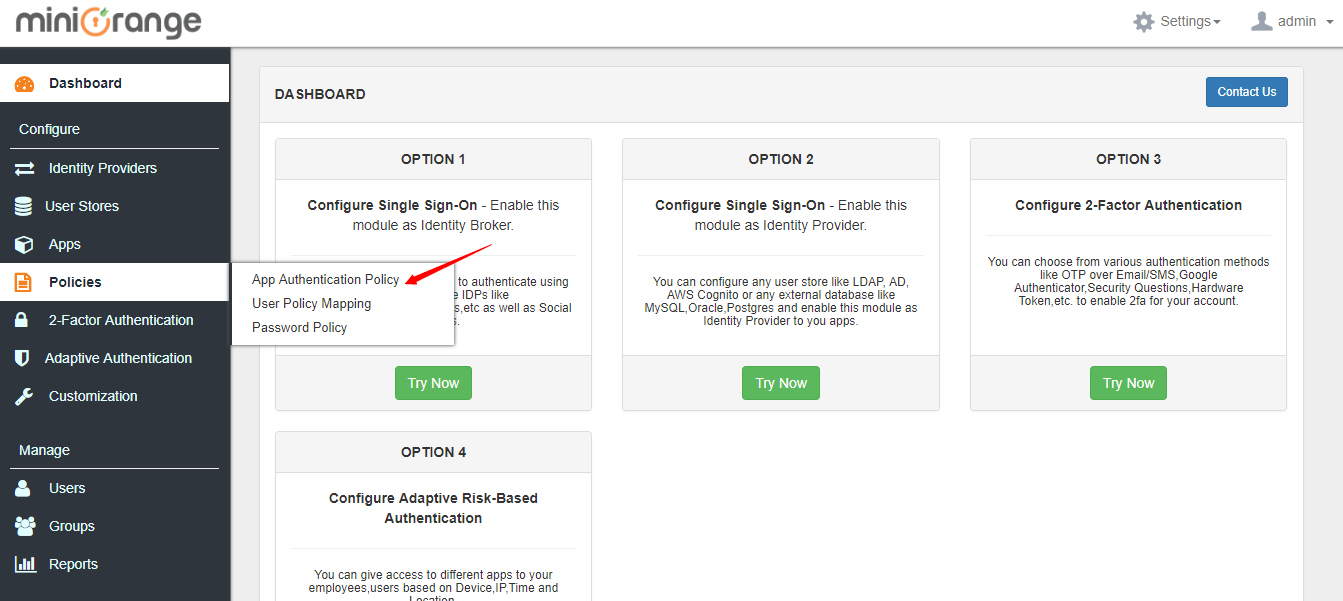Go to Users in Manage section
This screenshot has height=601, width=1343.
pos(67,489)
